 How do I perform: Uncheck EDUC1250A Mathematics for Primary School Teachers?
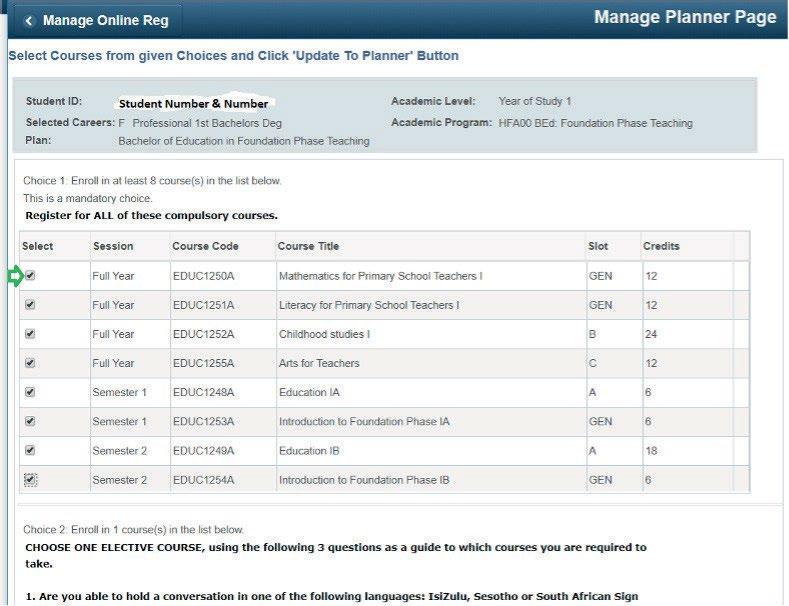(x=30, y=275)
